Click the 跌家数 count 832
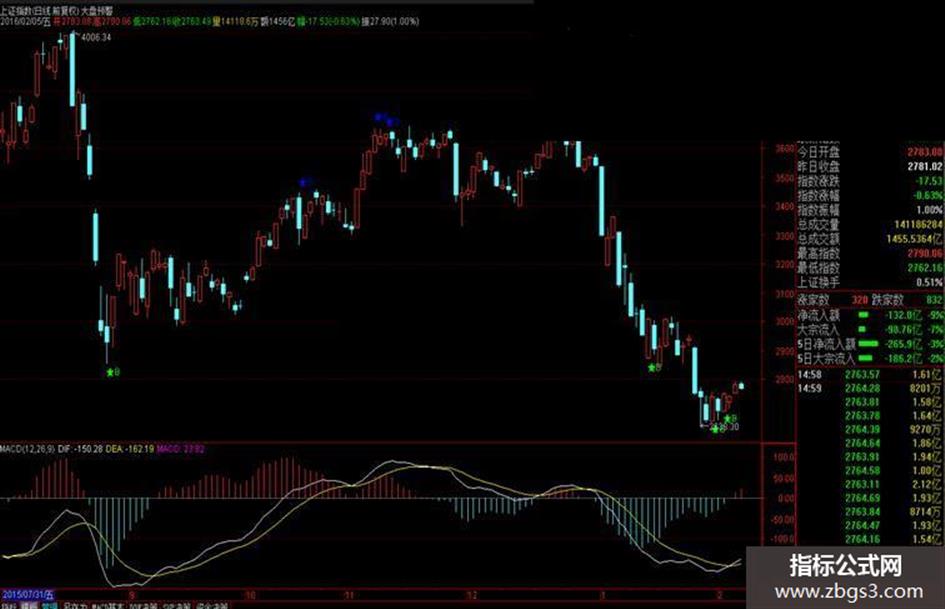This screenshot has width=945, height=609. click(x=934, y=300)
